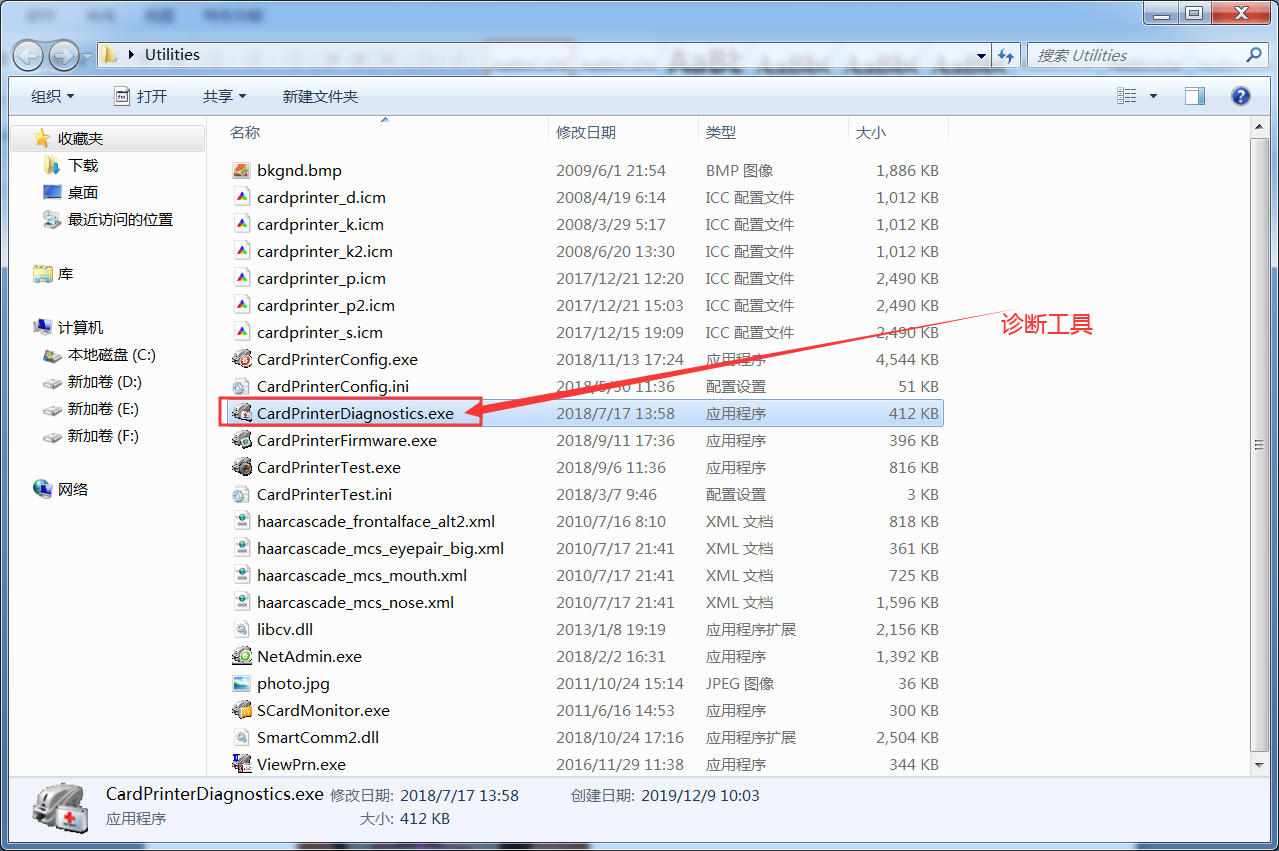
Task: Open the help question mark icon
Action: (1240, 96)
